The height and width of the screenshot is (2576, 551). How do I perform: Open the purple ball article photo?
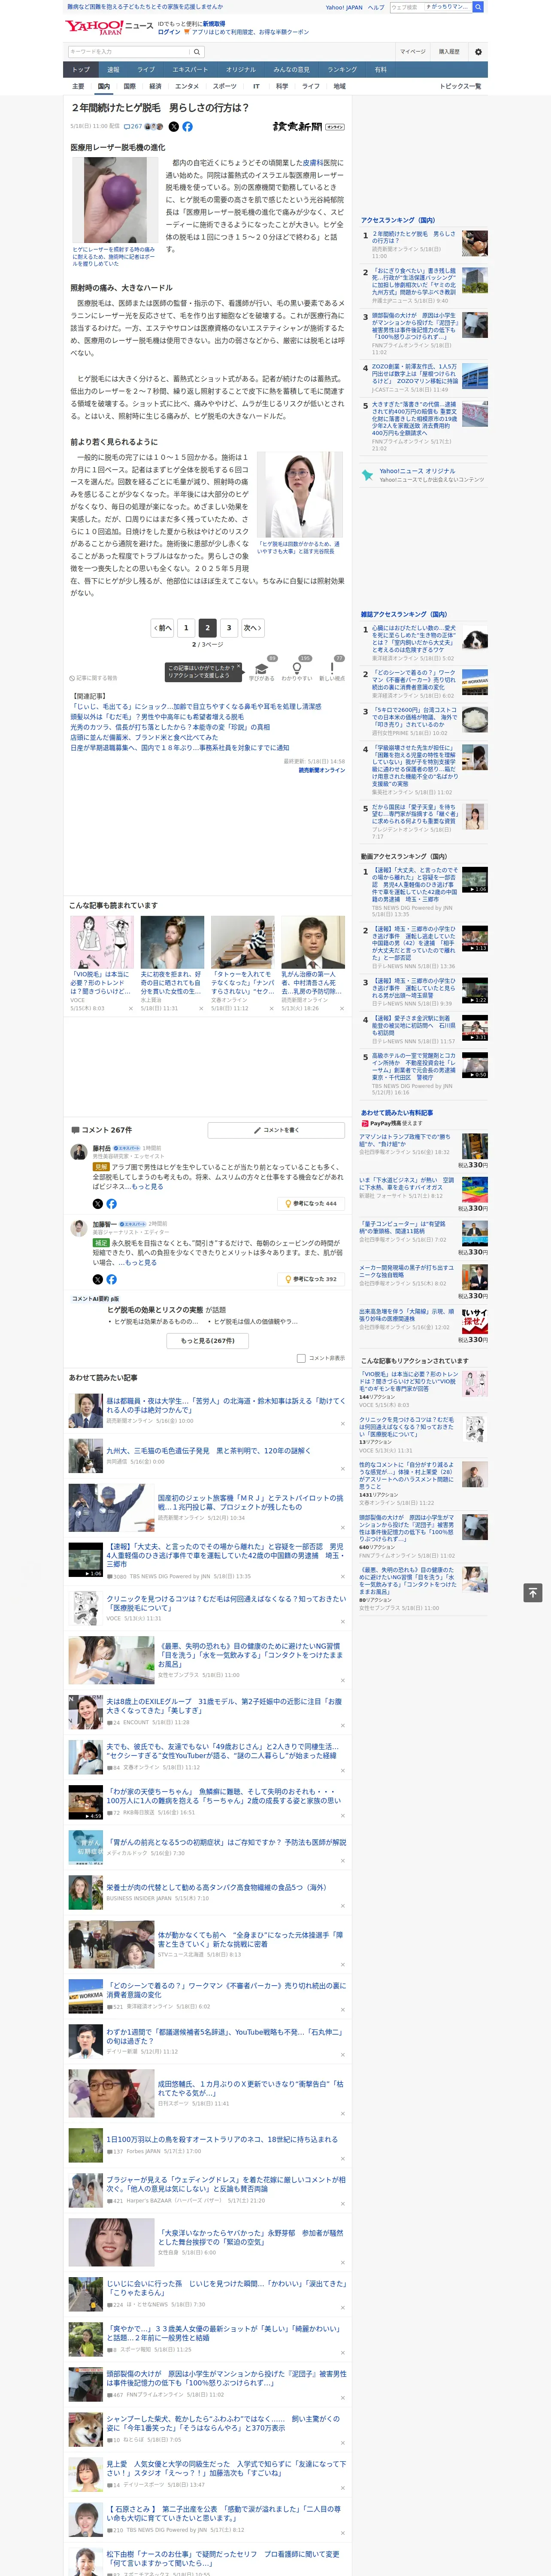(116, 201)
